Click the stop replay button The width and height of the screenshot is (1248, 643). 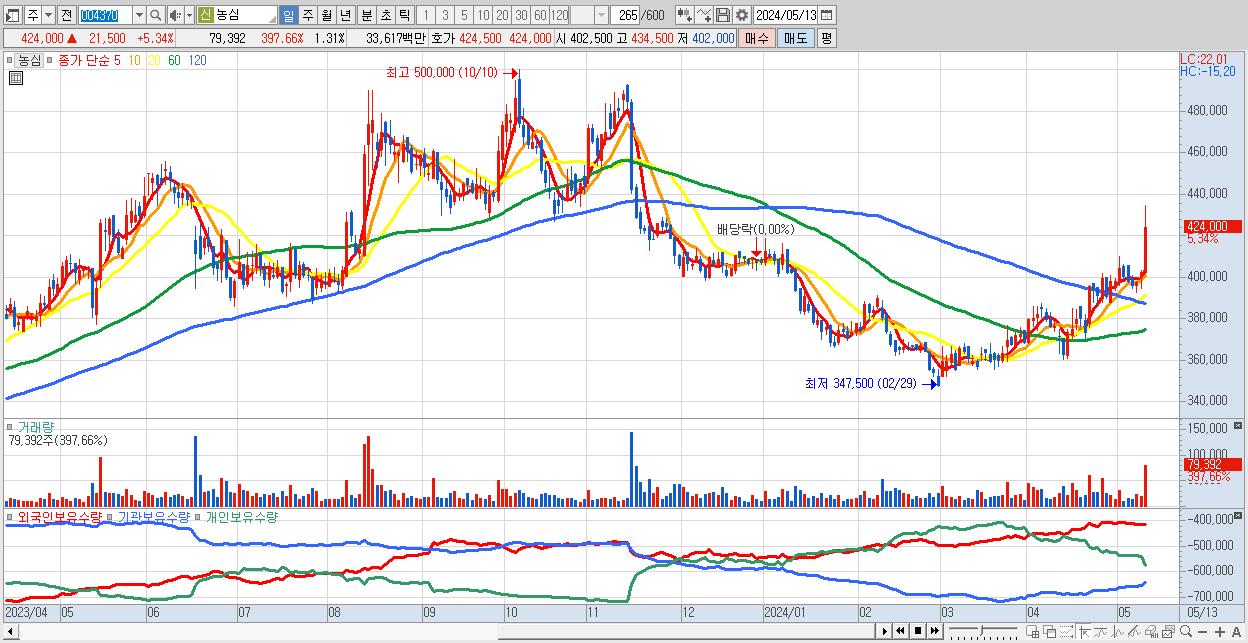pos(917,631)
